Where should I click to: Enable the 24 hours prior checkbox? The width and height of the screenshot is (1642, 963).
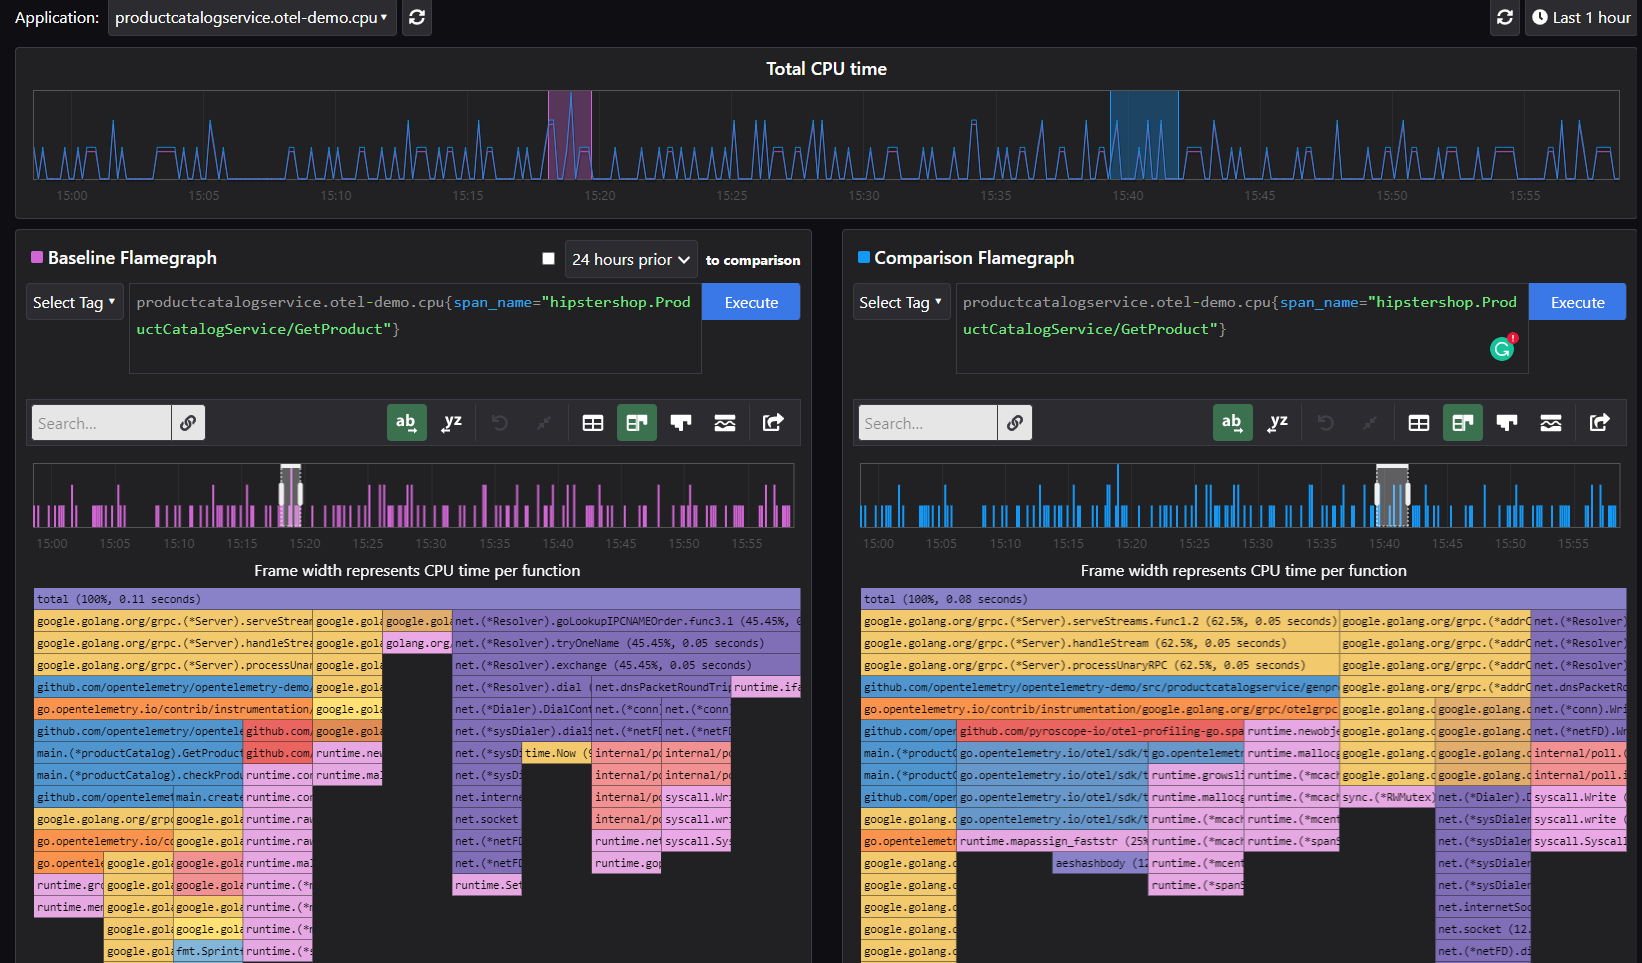point(548,257)
